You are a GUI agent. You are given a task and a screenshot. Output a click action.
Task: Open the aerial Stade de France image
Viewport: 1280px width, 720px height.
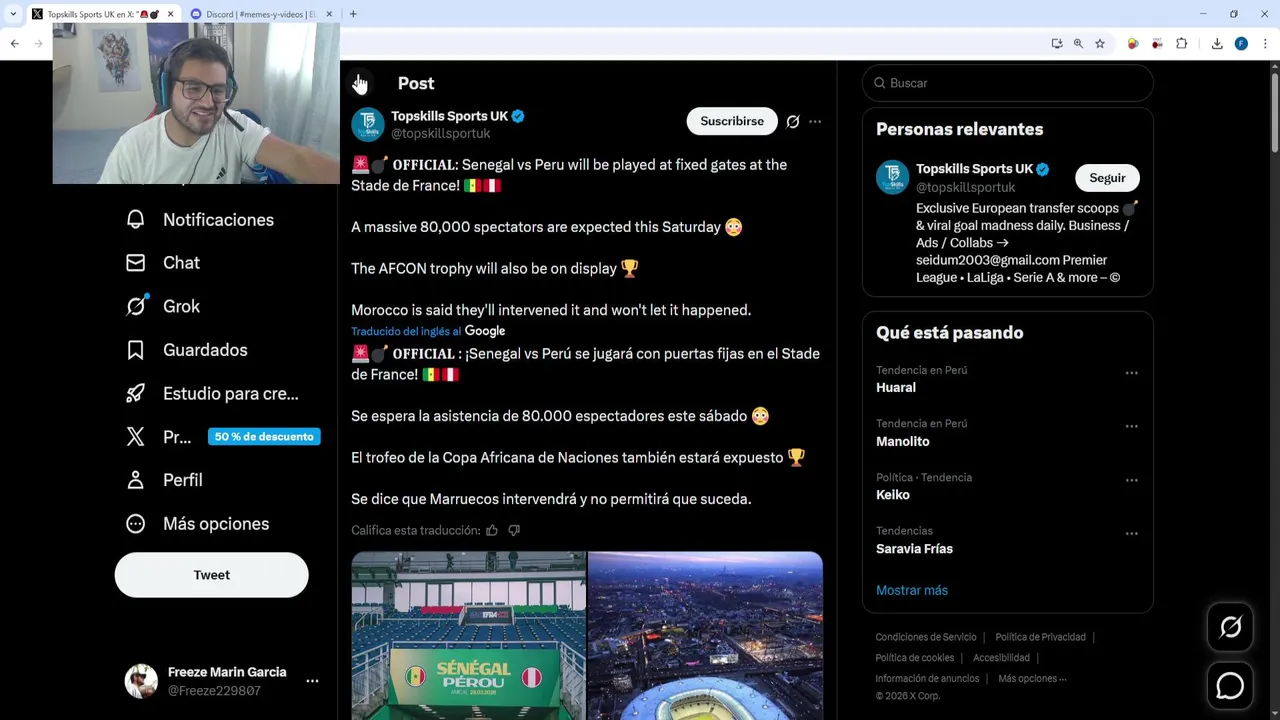[x=705, y=636]
